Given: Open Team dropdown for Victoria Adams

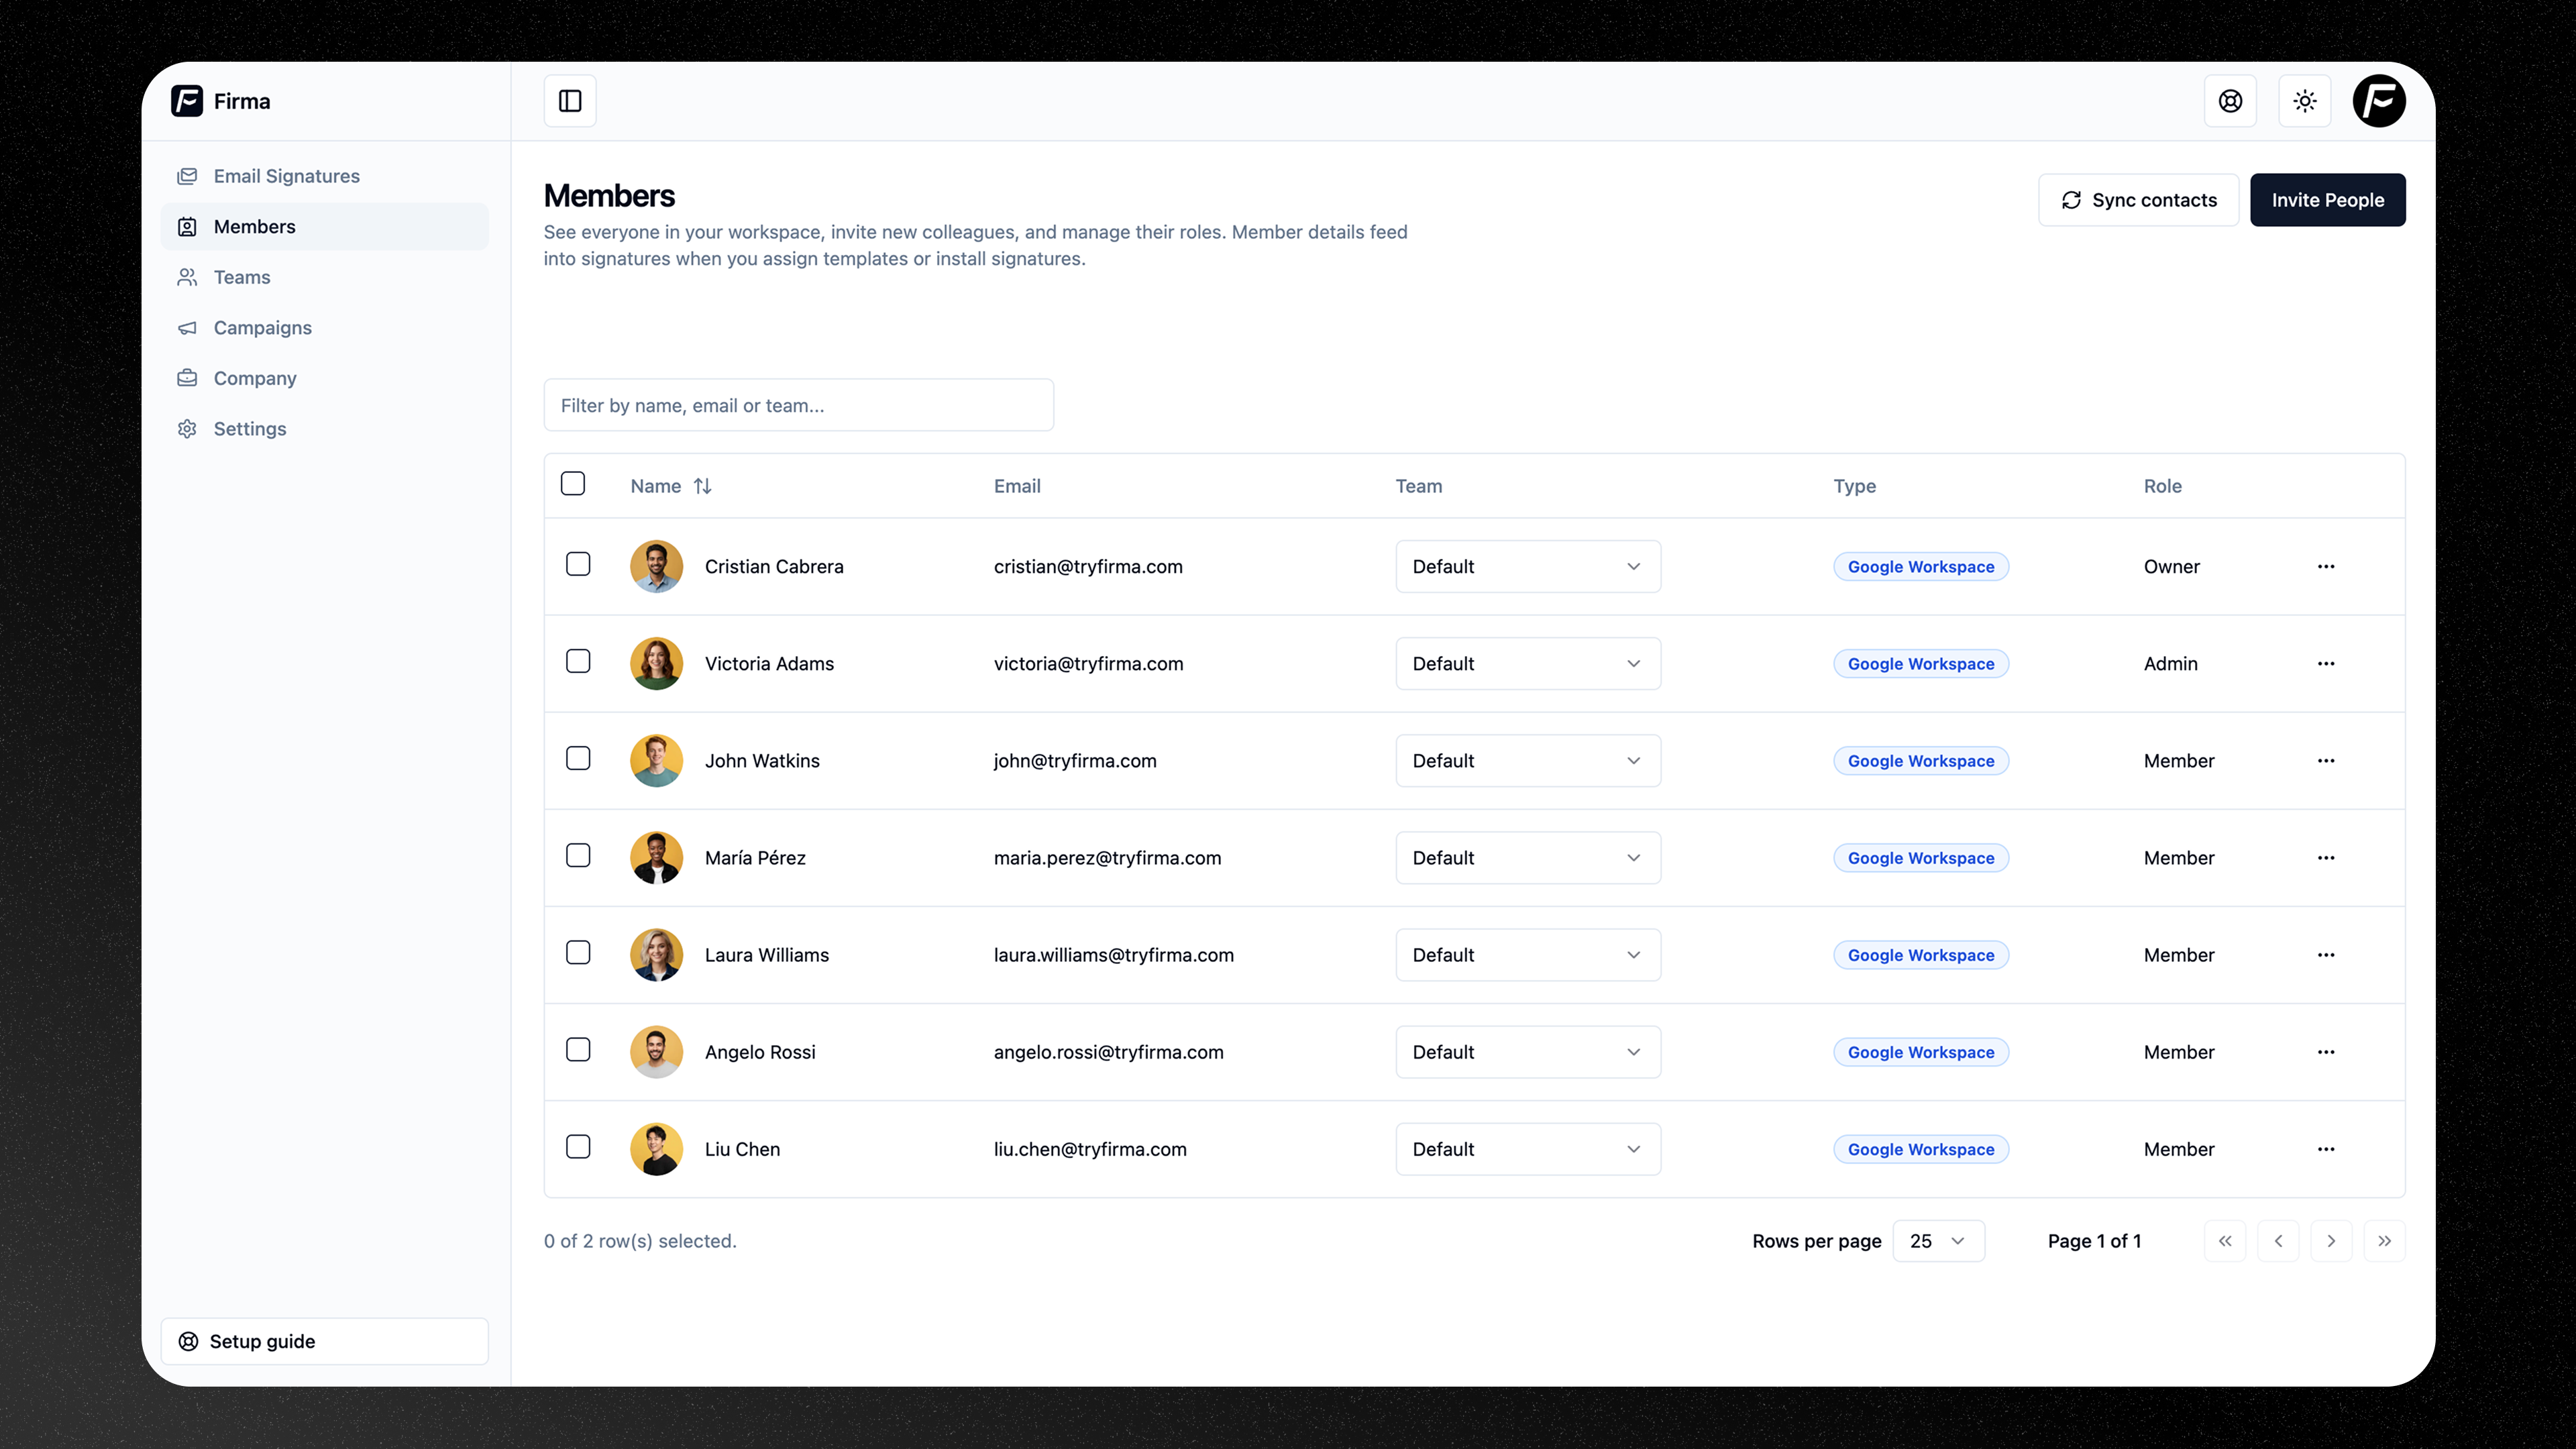Looking at the screenshot, I should (1528, 664).
